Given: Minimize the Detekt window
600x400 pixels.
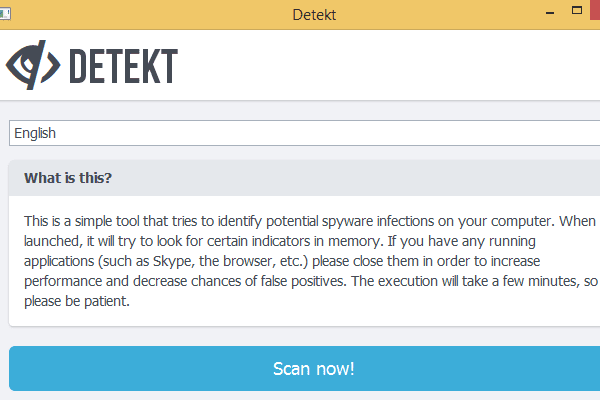Looking at the screenshot, I should coord(548,13).
